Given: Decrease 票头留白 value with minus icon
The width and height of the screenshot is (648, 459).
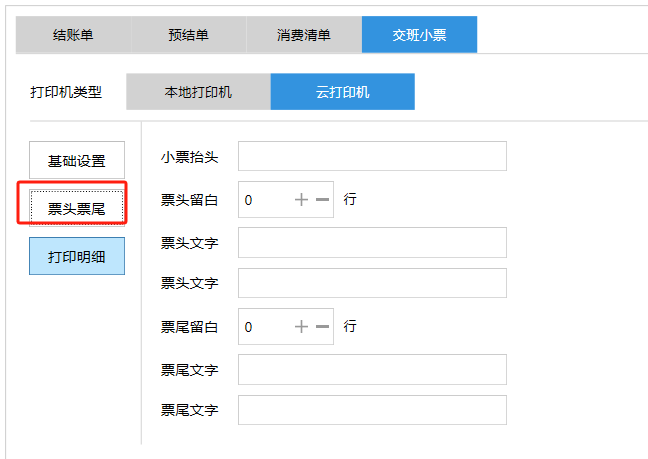Looking at the screenshot, I should [x=322, y=200].
